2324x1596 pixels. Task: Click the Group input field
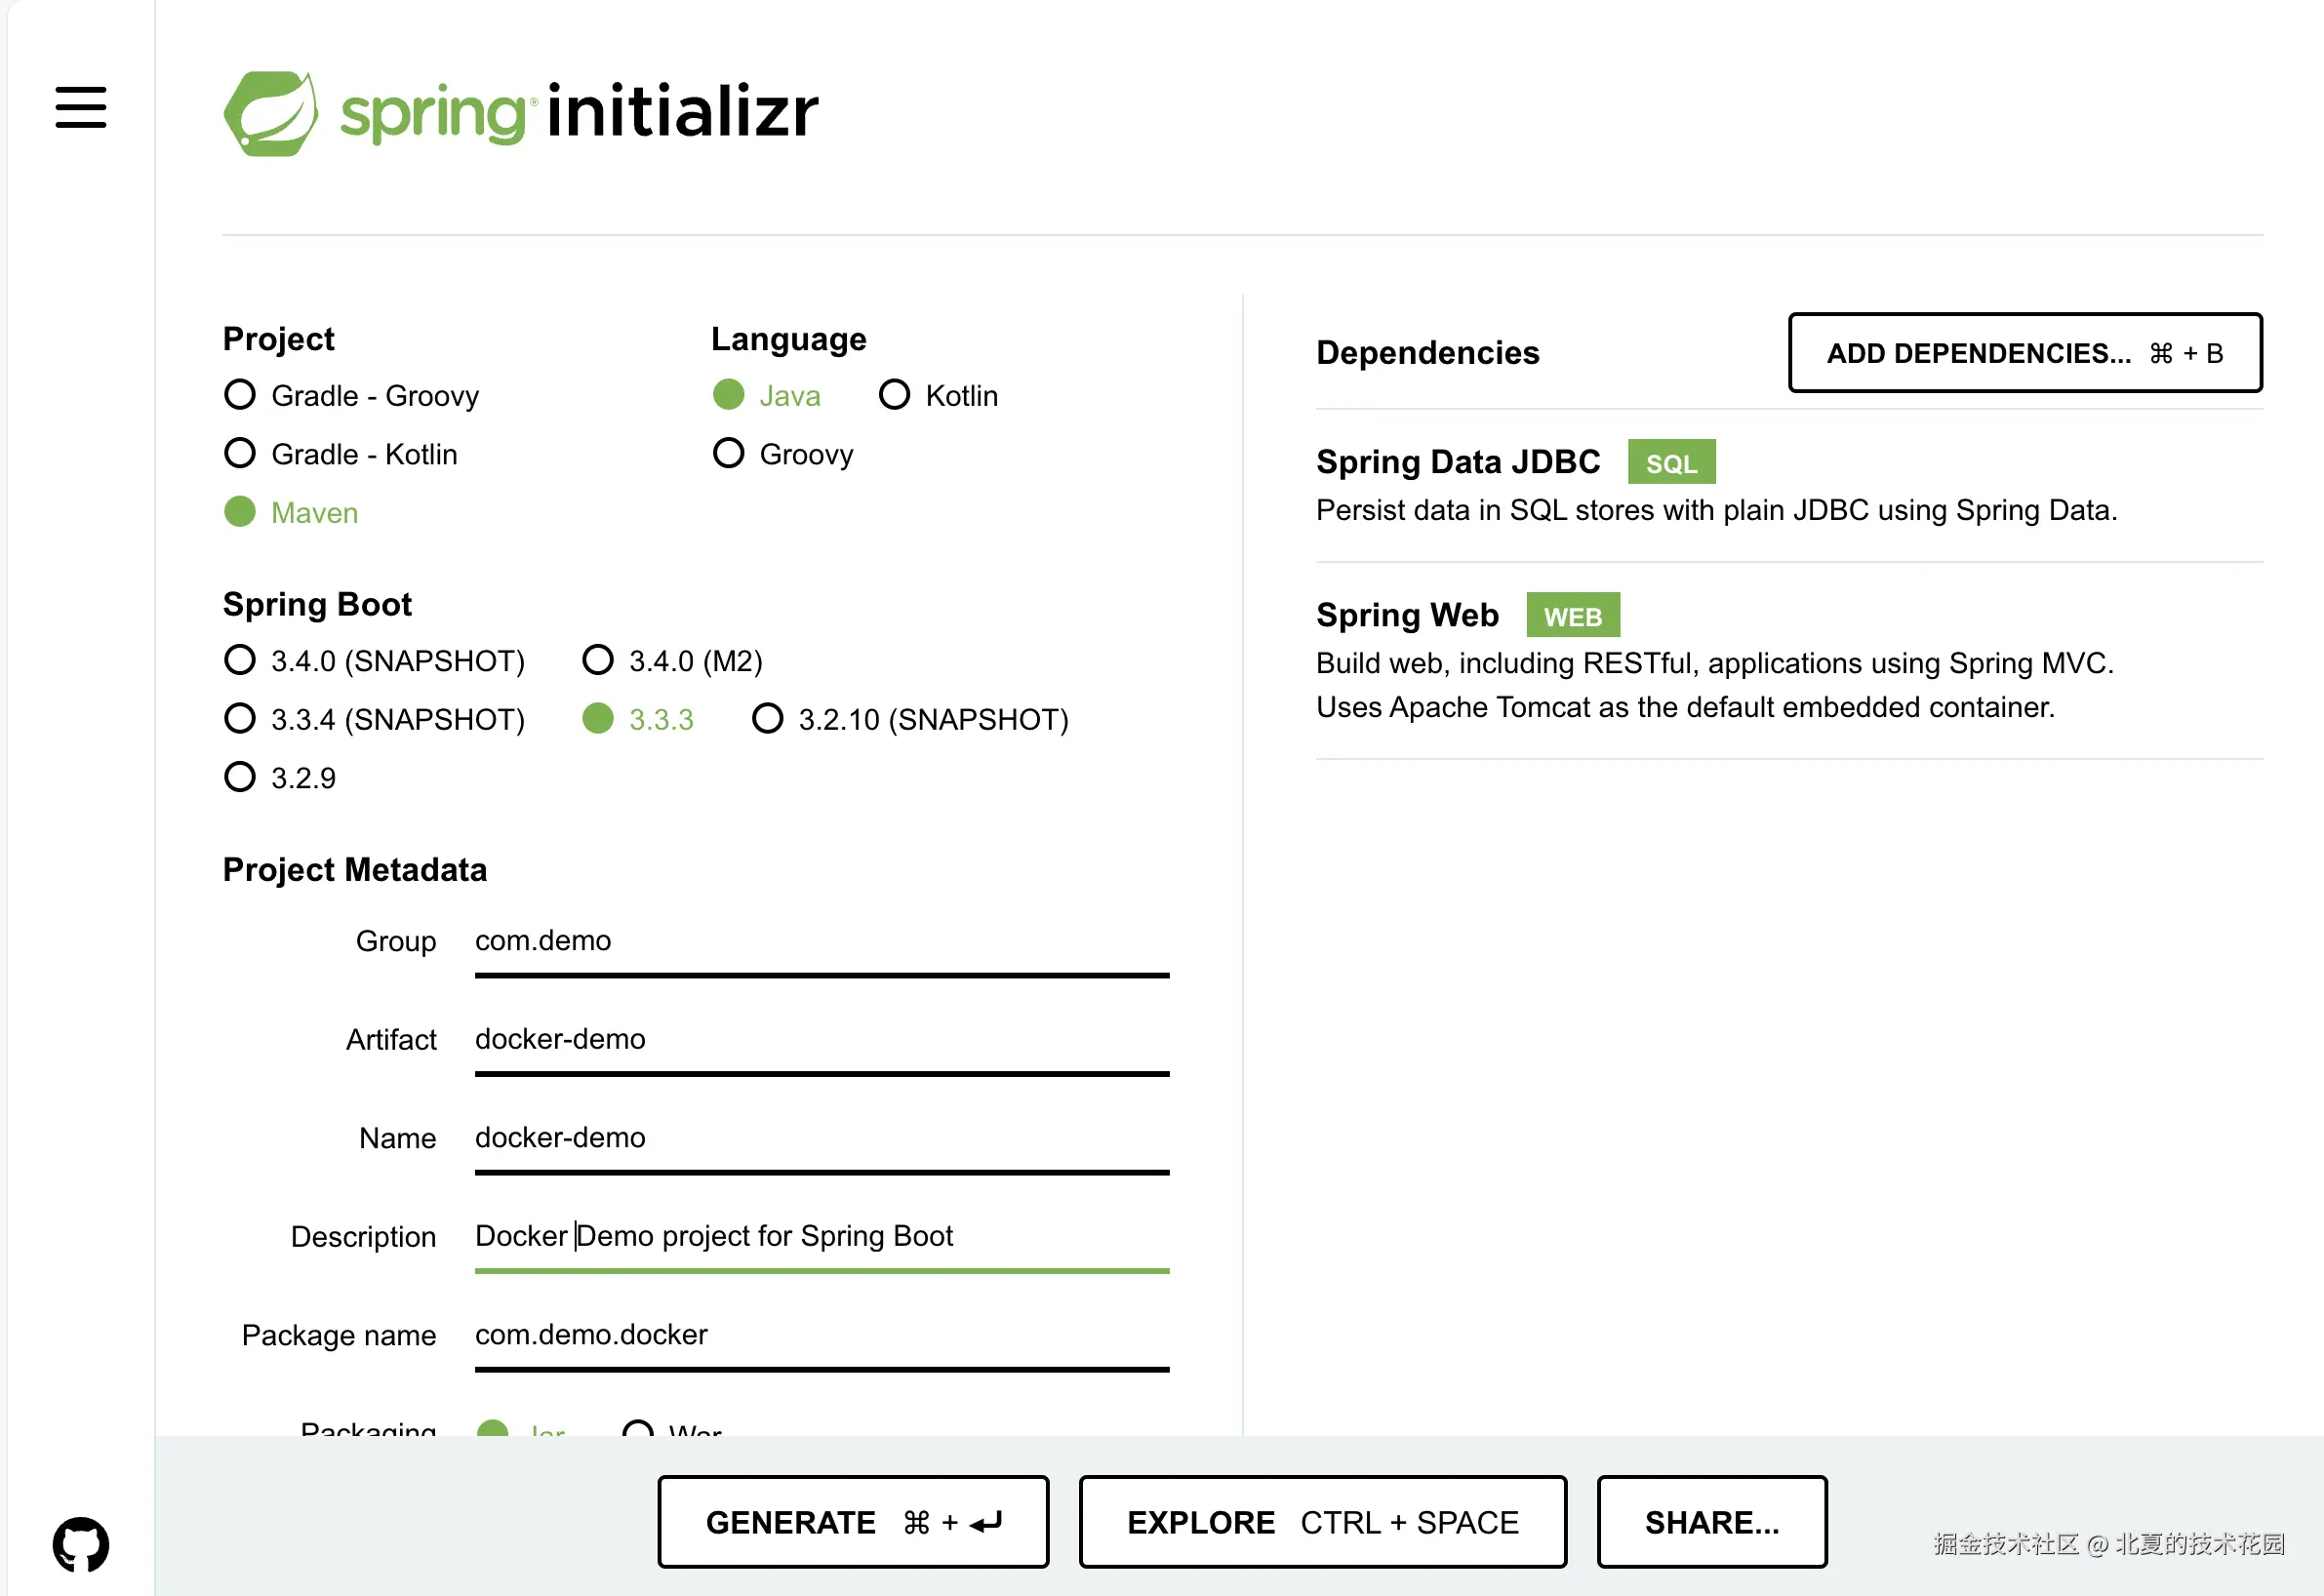tap(820, 941)
